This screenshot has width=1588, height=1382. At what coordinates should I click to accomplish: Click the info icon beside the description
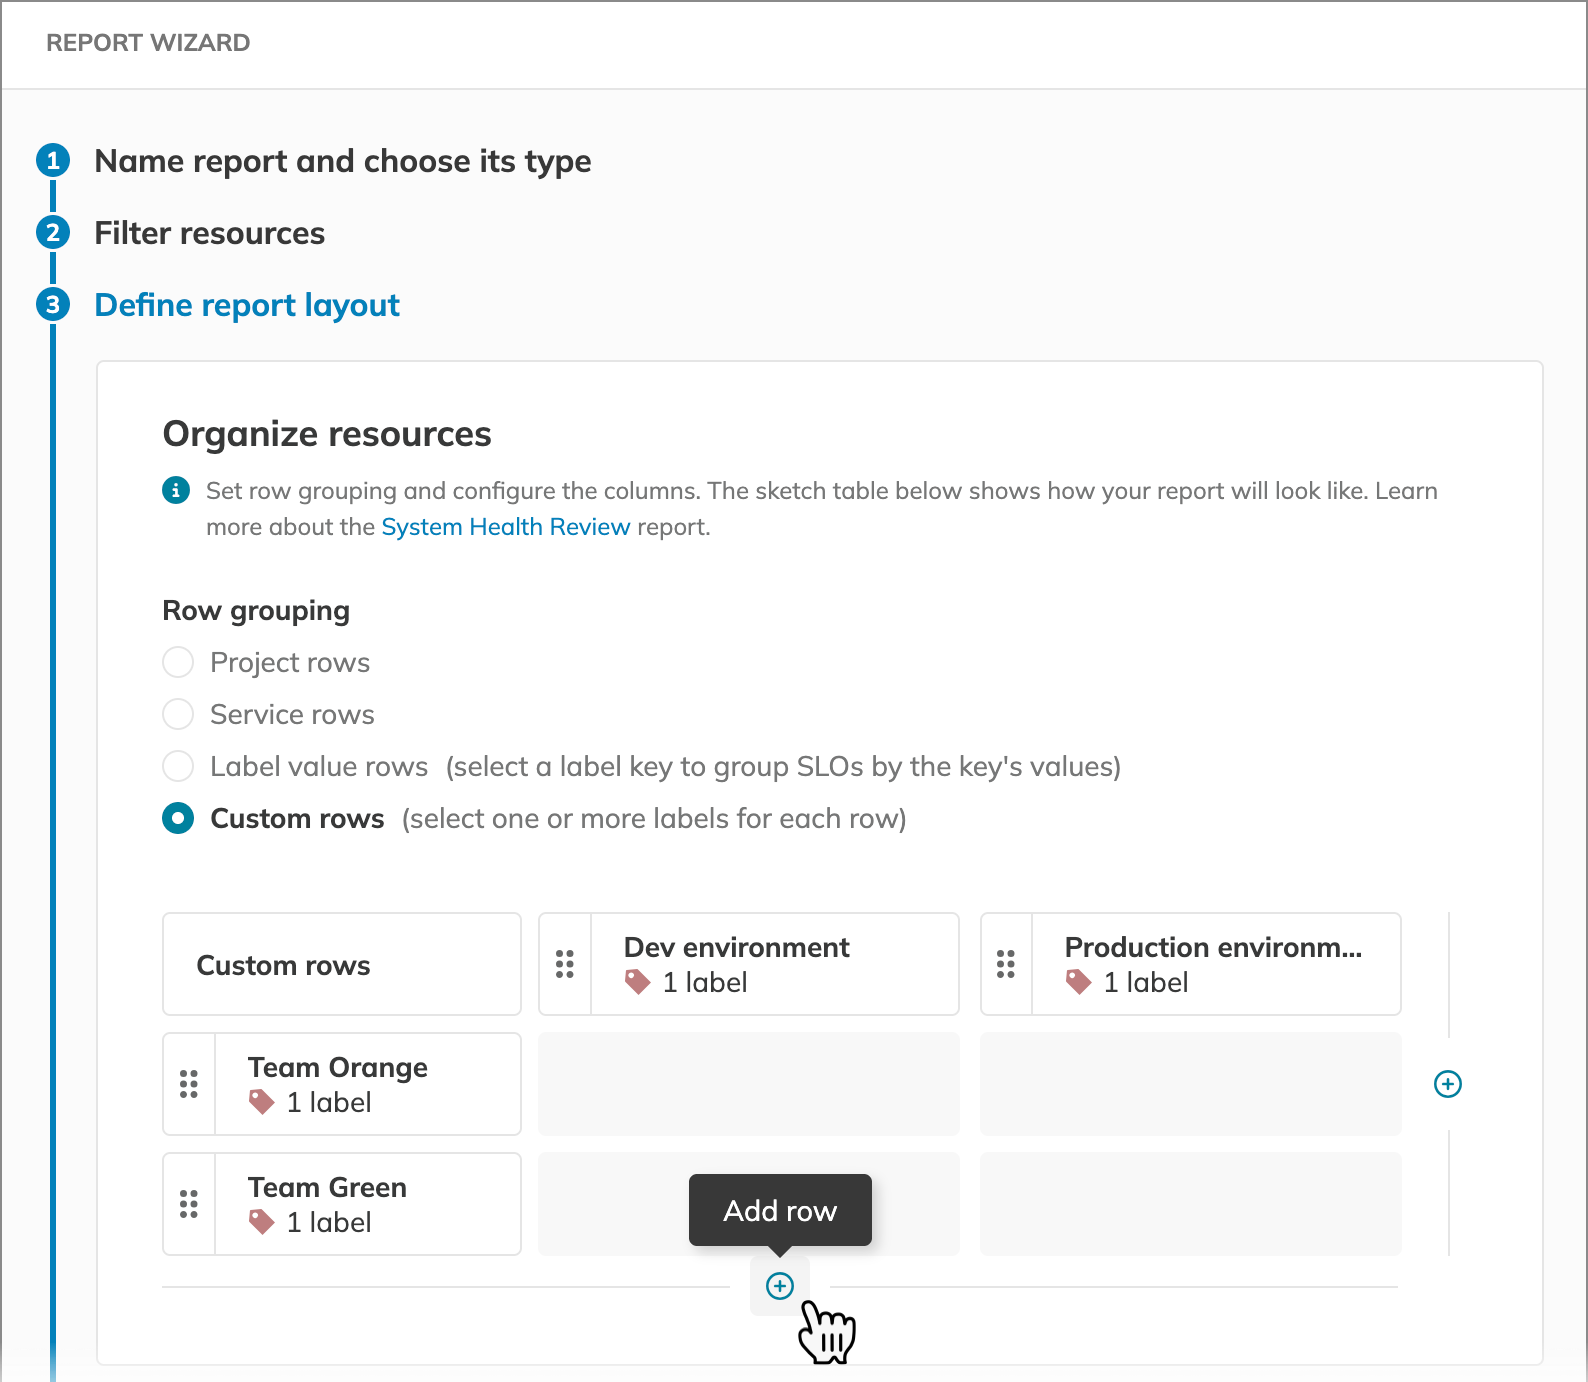tap(176, 491)
